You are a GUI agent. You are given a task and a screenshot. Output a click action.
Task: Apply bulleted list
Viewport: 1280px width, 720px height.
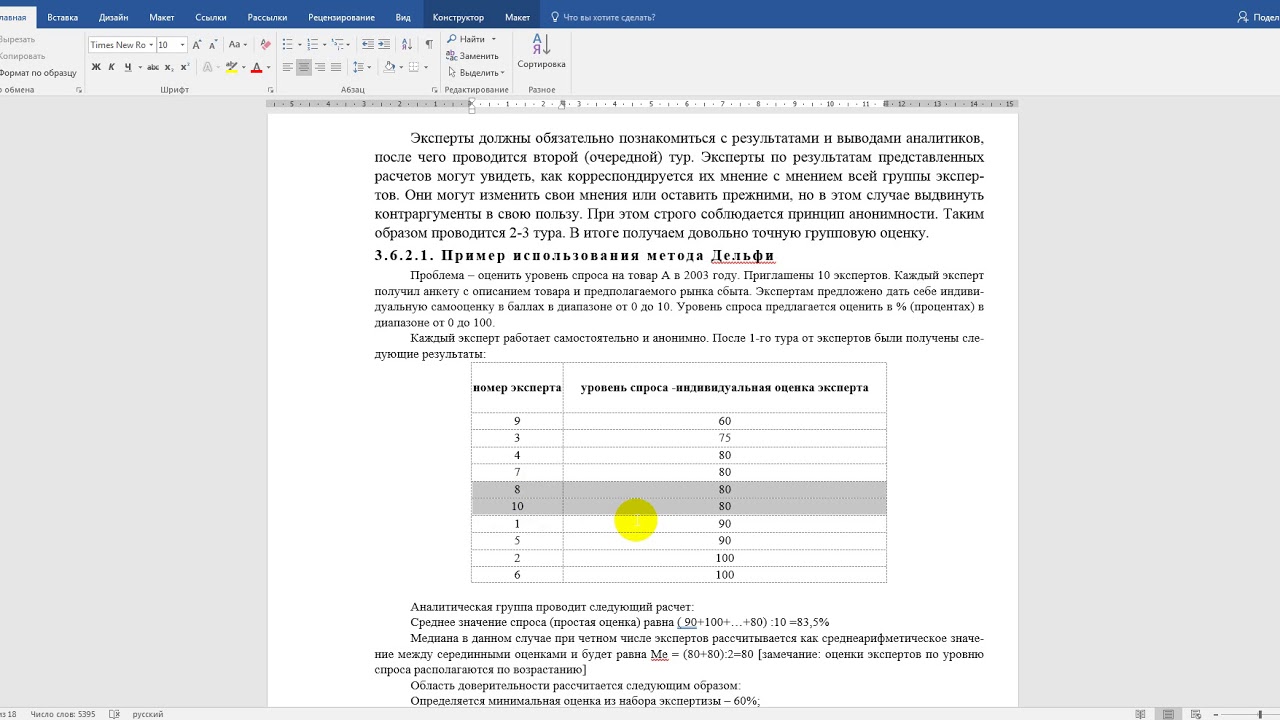click(287, 45)
